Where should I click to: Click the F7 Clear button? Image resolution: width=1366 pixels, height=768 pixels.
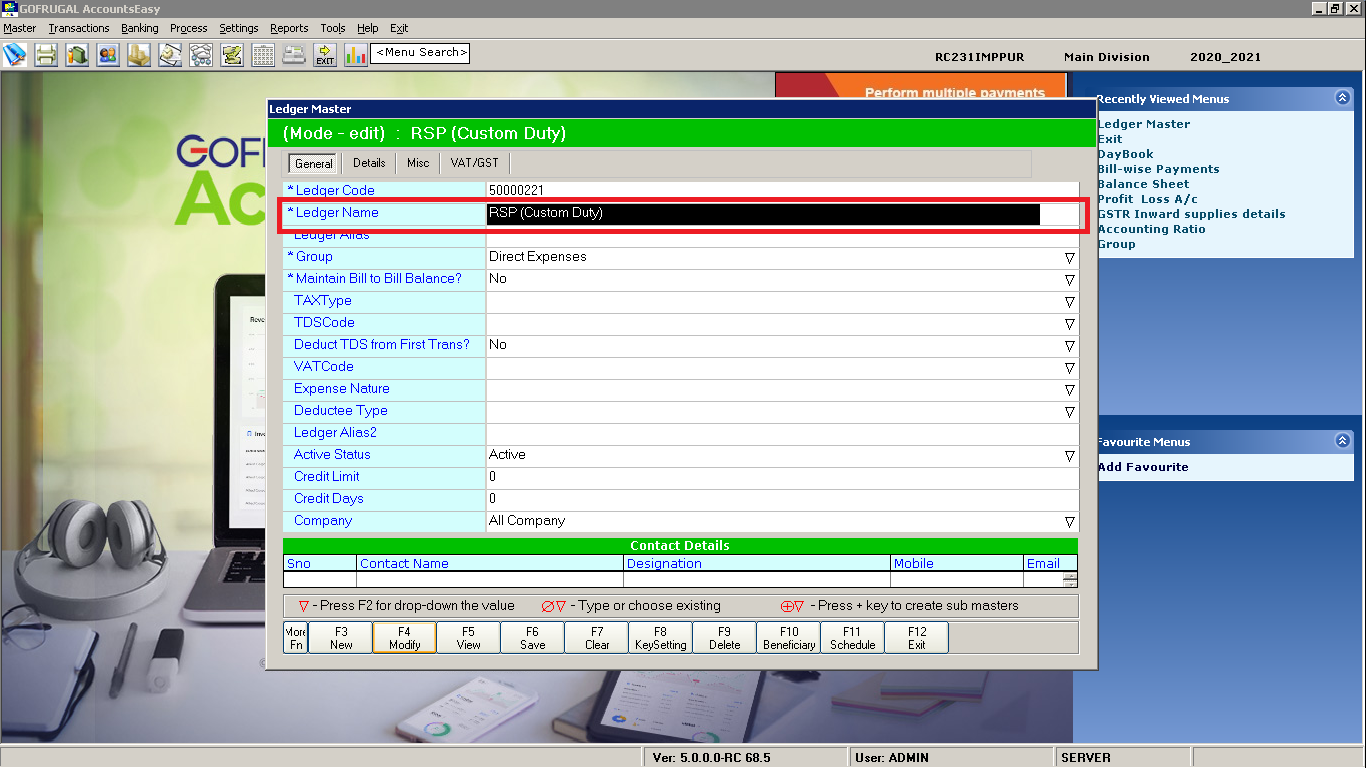(x=597, y=638)
